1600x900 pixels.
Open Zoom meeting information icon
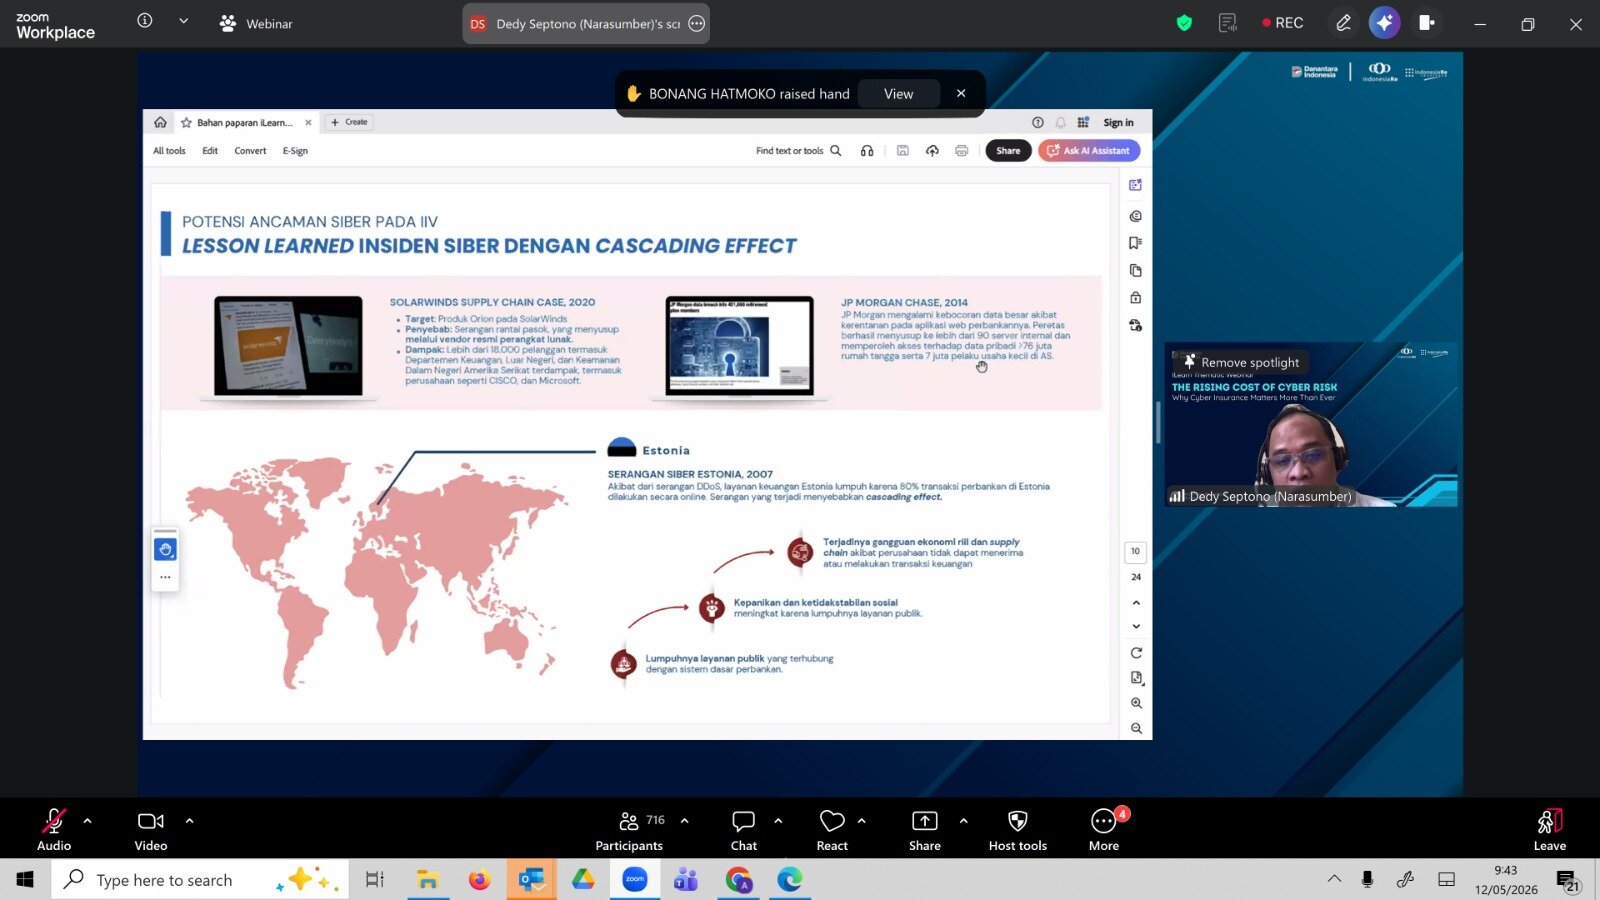tap(145, 21)
